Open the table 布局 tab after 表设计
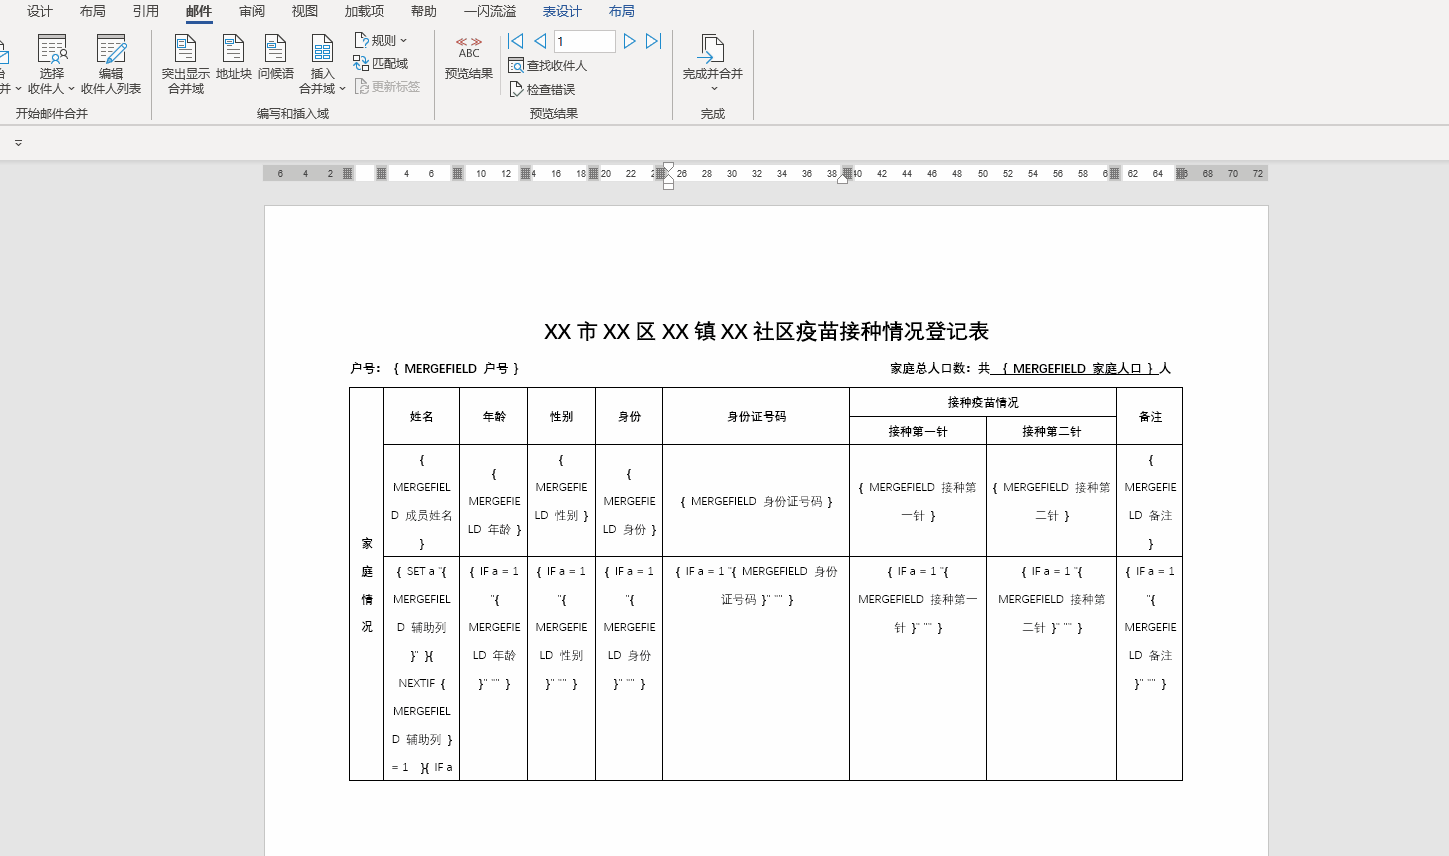The image size is (1449, 856). (622, 11)
